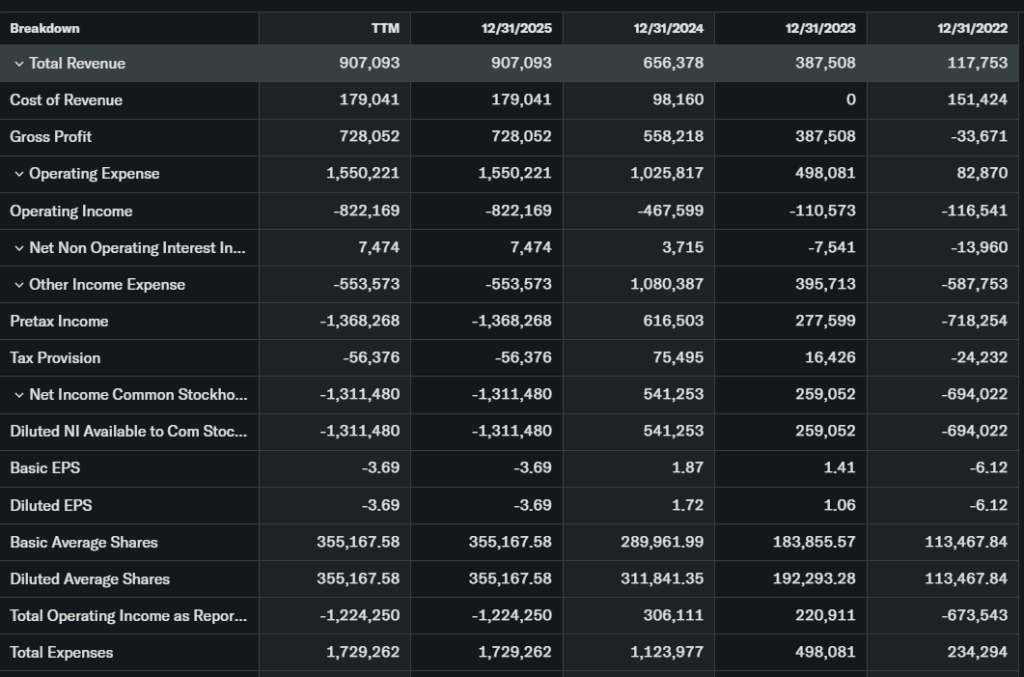
Task: Click the Diluted Average Shares row label
Action: [90, 579]
